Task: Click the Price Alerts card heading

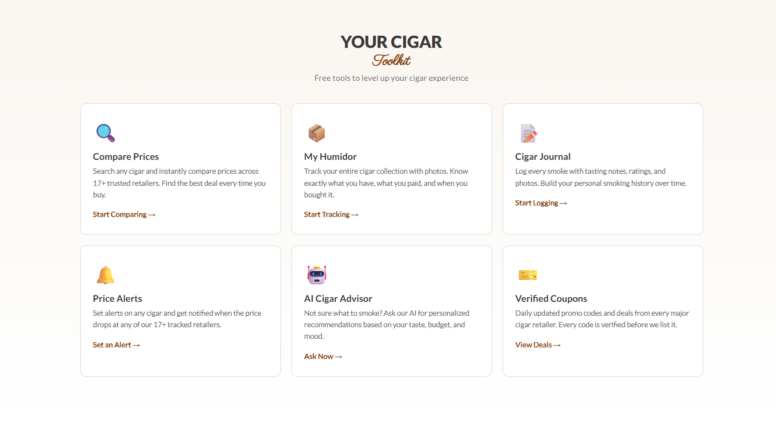Action: pos(117,298)
